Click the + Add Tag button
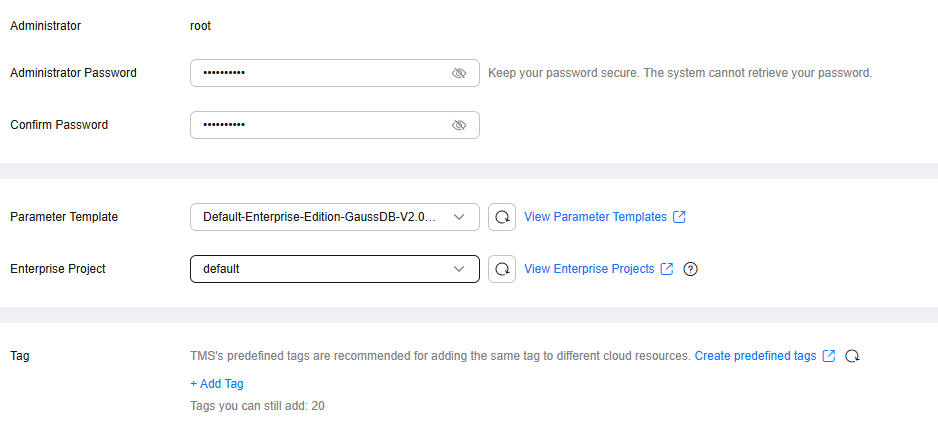938x426 pixels. click(x=217, y=384)
